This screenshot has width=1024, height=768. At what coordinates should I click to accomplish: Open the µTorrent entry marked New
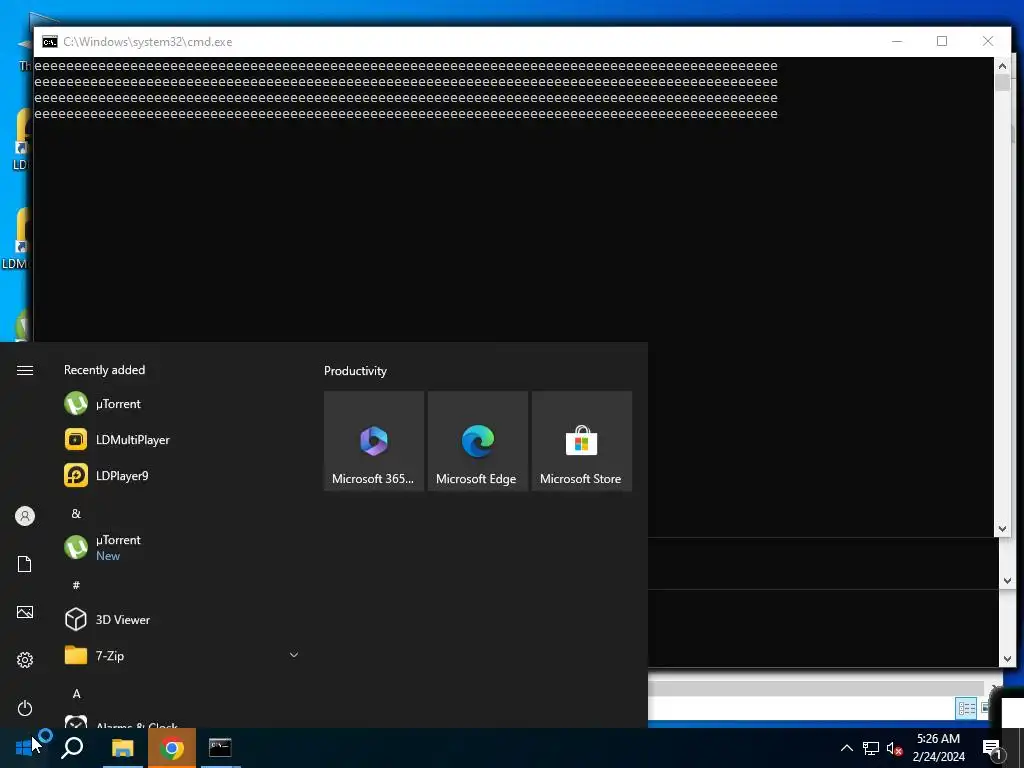click(103, 547)
